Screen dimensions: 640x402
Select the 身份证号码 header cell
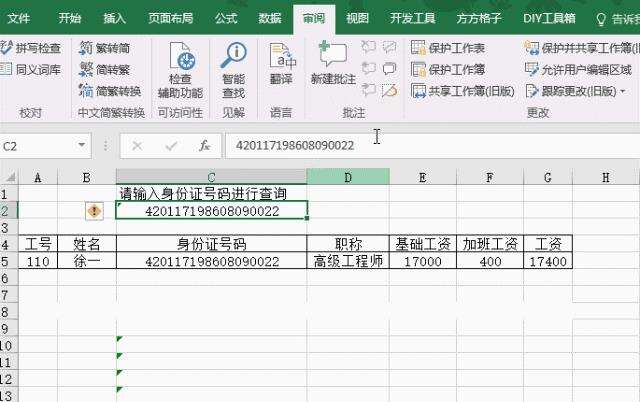[x=211, y=244]
